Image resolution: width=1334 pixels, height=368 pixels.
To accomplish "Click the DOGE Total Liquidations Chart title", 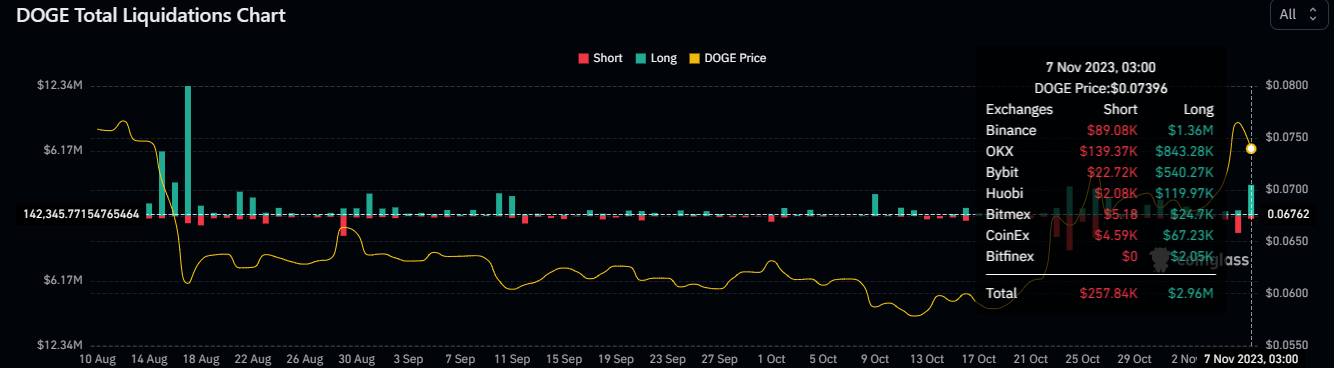I will [x=150, y=16].
